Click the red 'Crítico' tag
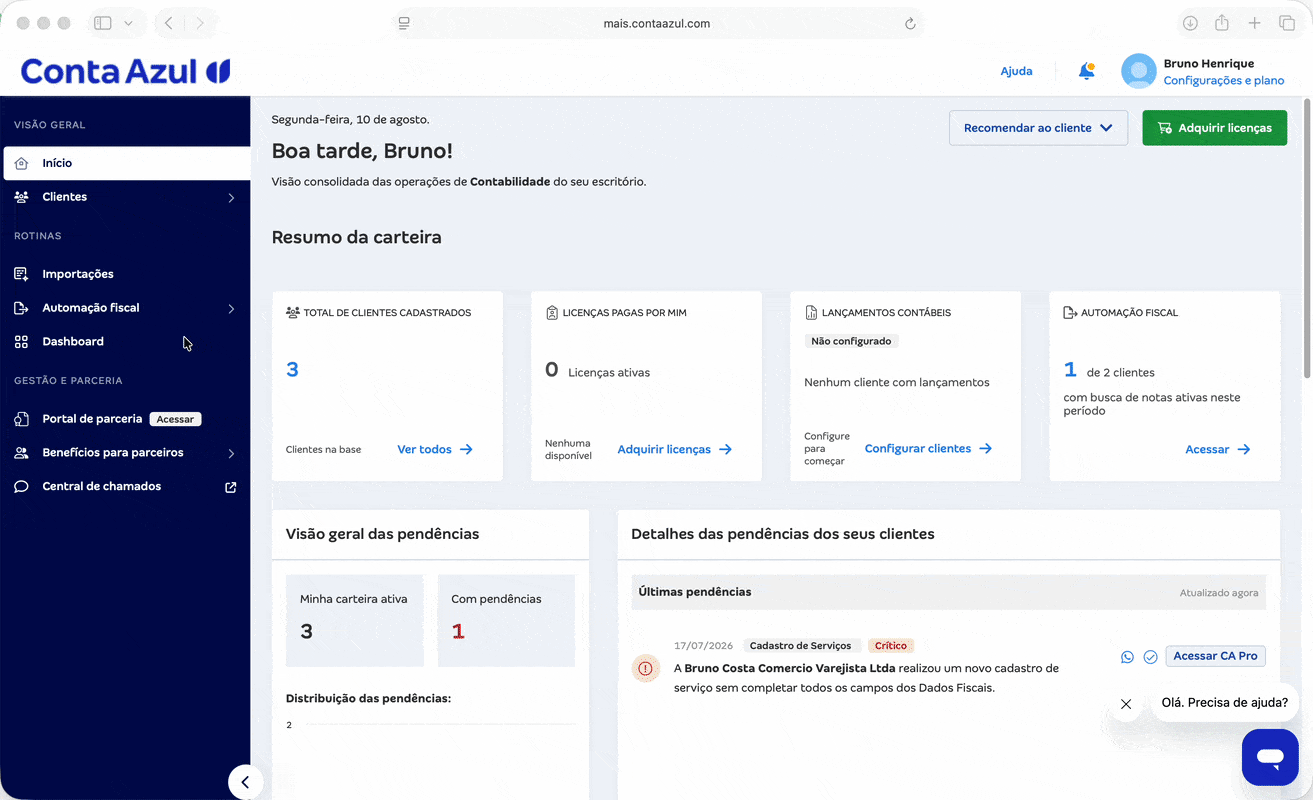 click(x=891, y=646)
